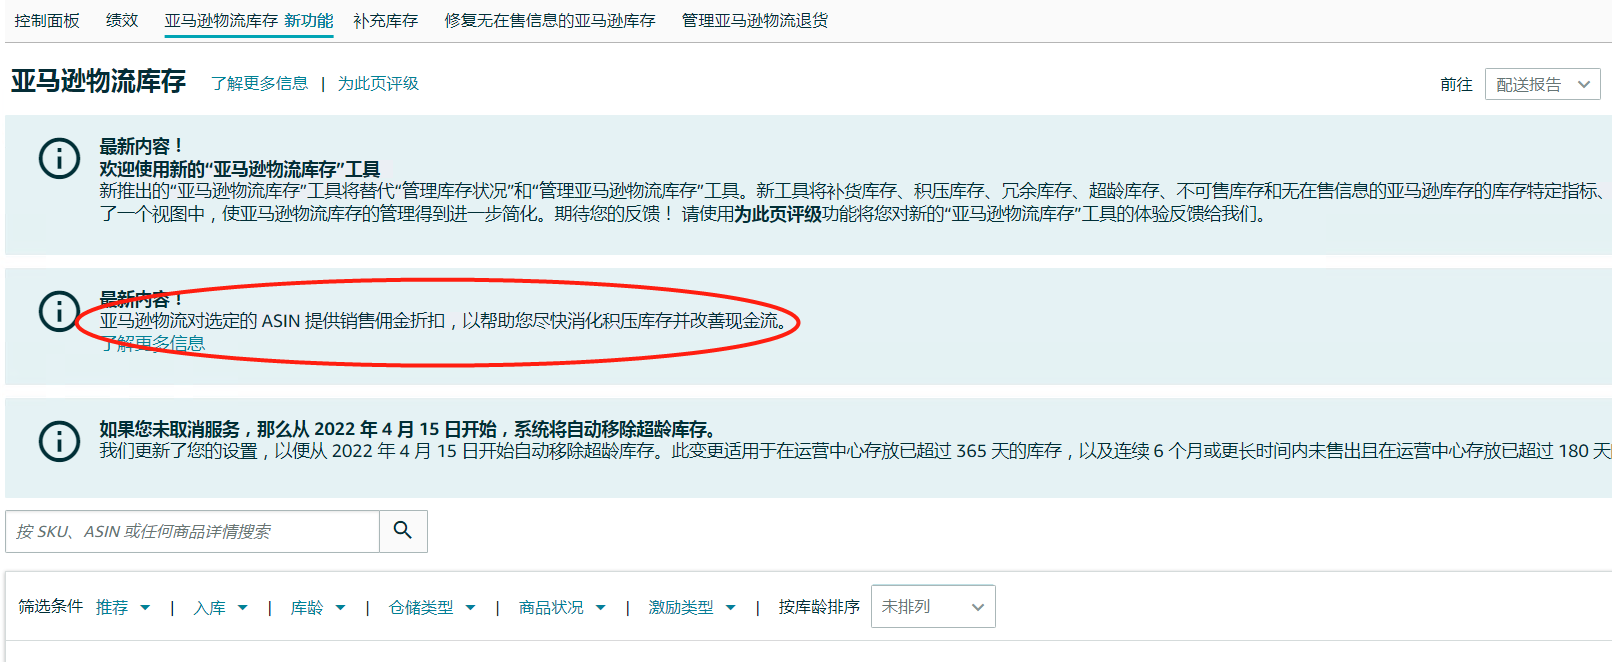This screenshot has width=1612, height=662.
Task: Click the ASIN 提供销售佣金折扣 notice sentence
Action: [x=444, y=321]
